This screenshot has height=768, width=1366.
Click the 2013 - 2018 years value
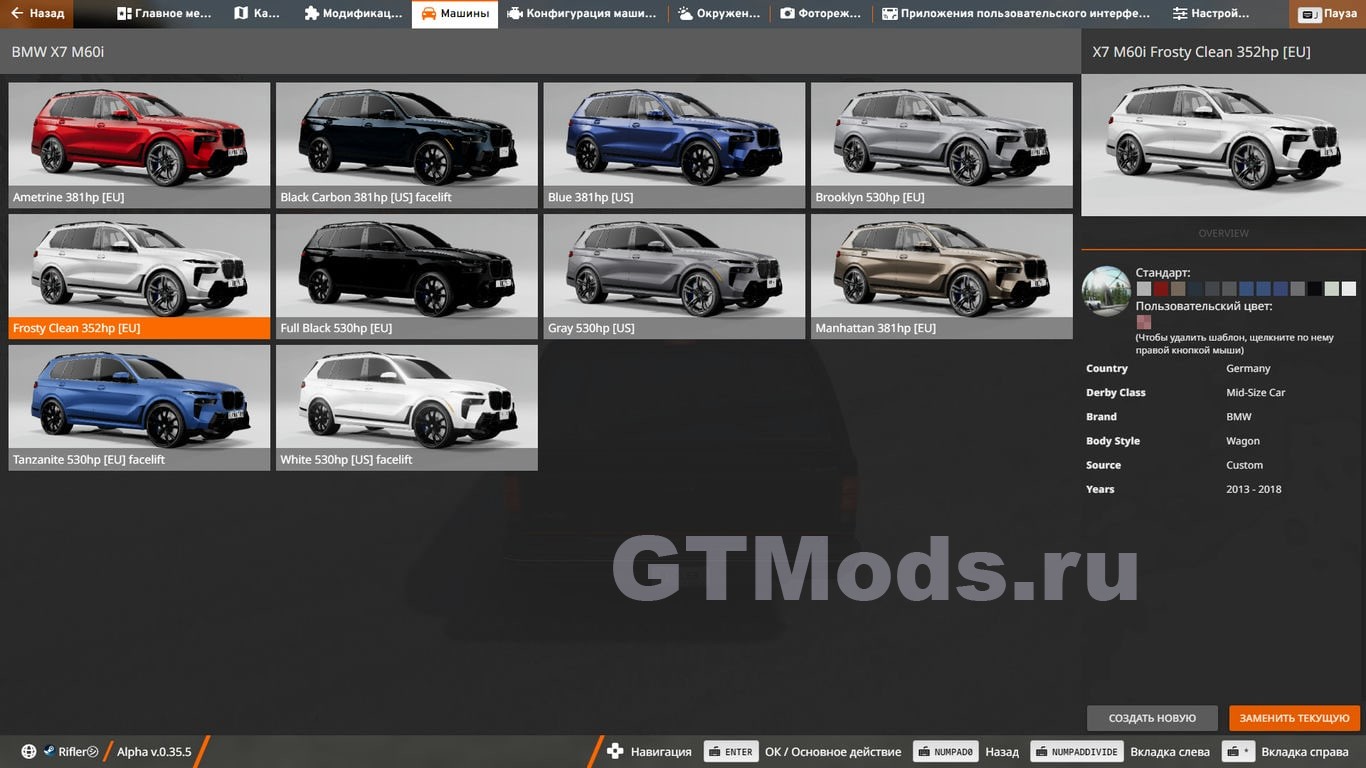coord(1254,489)
